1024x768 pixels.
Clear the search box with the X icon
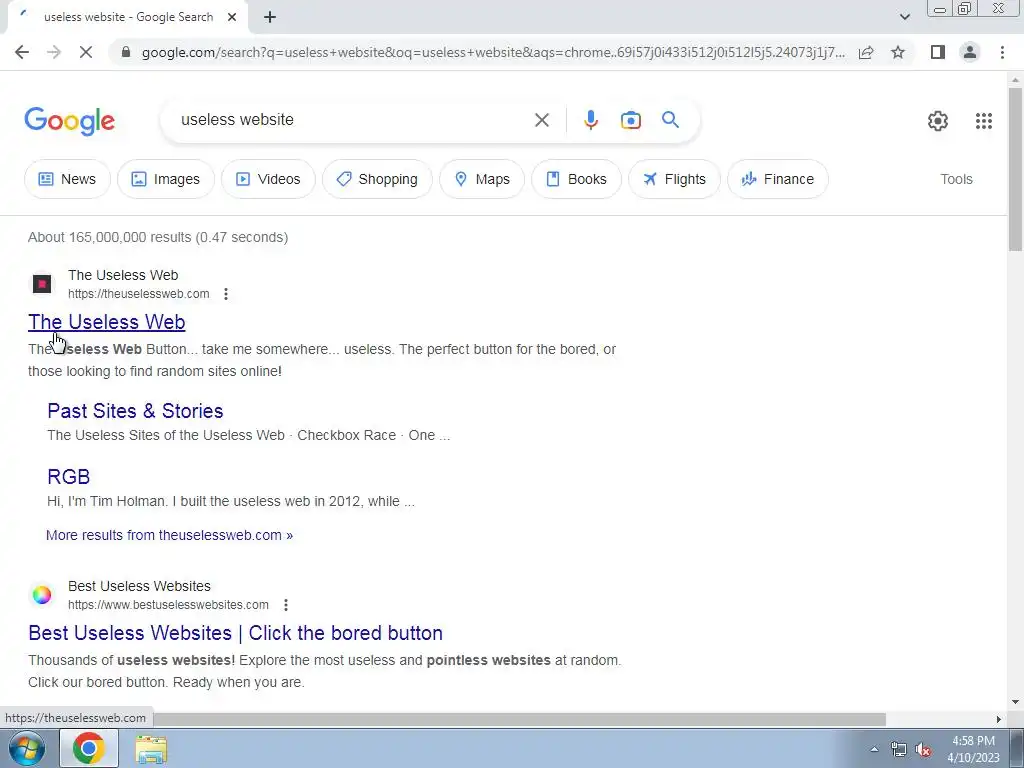541,120
